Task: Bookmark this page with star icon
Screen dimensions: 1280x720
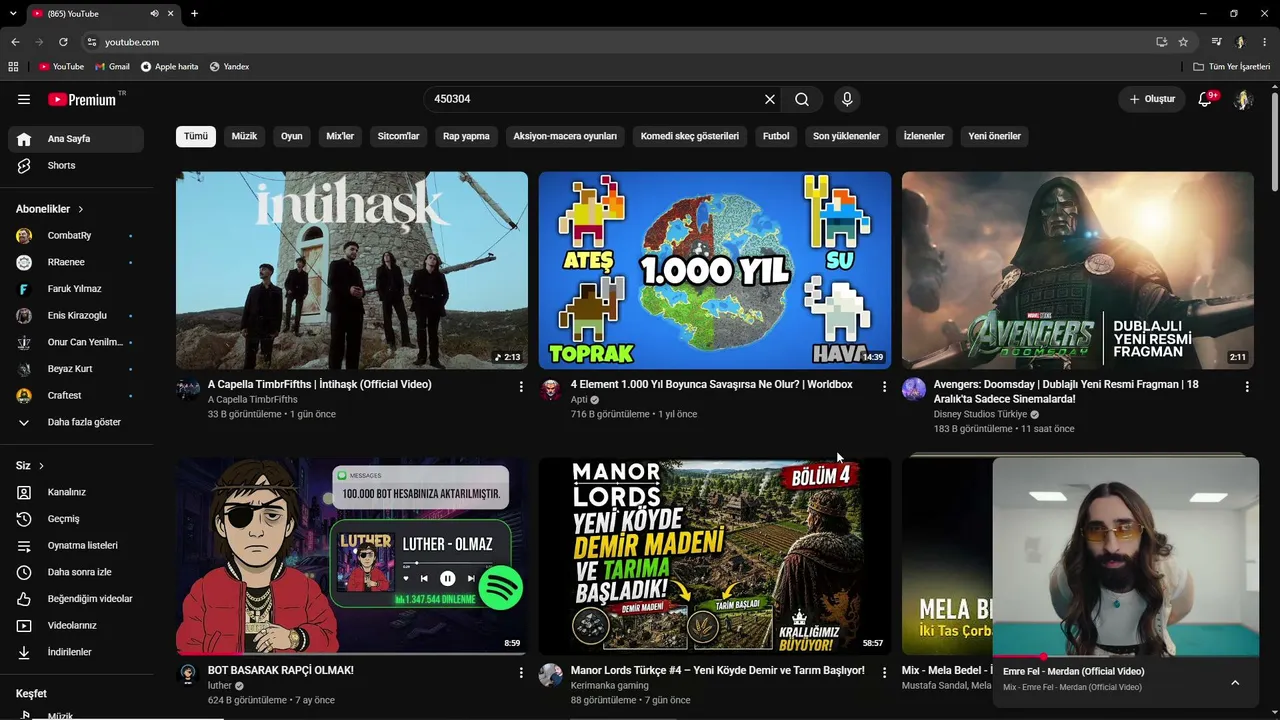Action: tap(1183, 42)
